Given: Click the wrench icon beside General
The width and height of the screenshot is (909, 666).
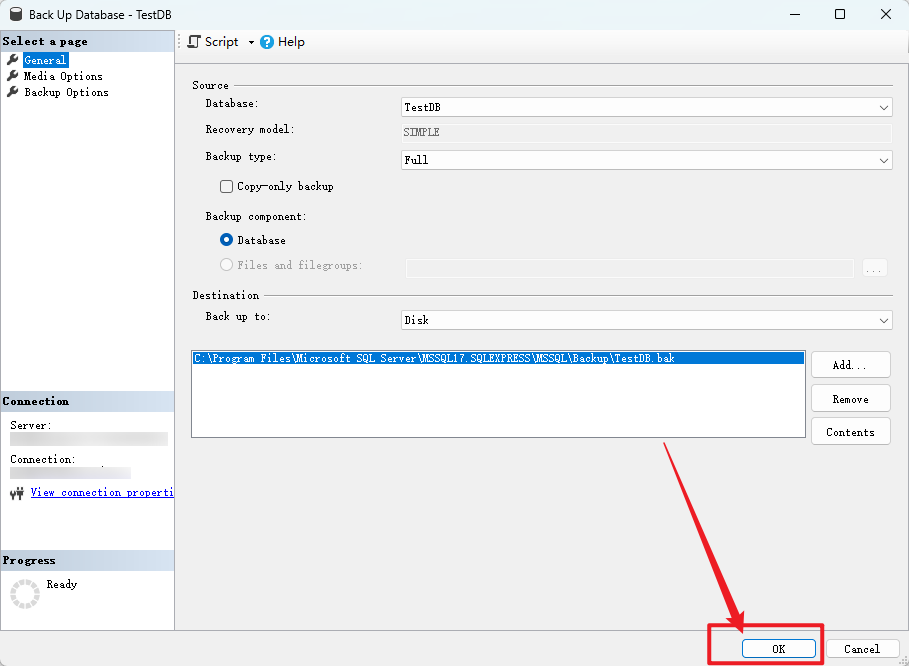Looking at the screenshot, I should [x=13, y=60].
